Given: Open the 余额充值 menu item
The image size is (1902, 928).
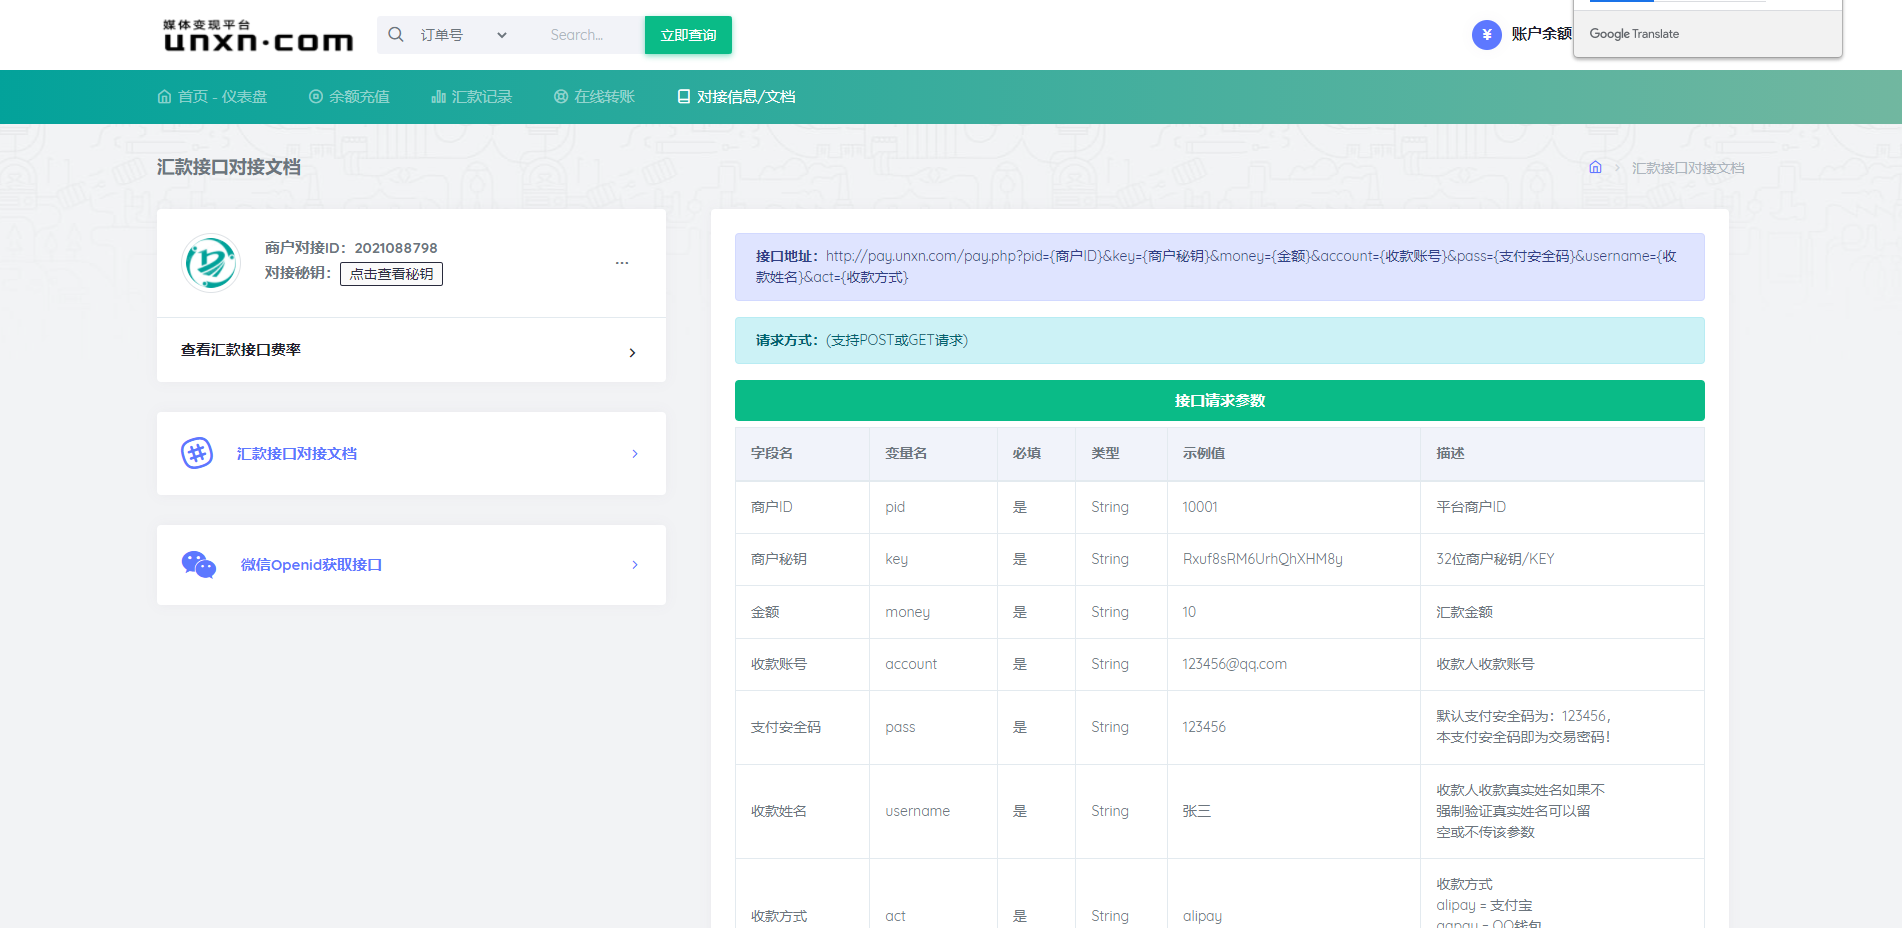Looking at the screenshot, I should 349,97.
